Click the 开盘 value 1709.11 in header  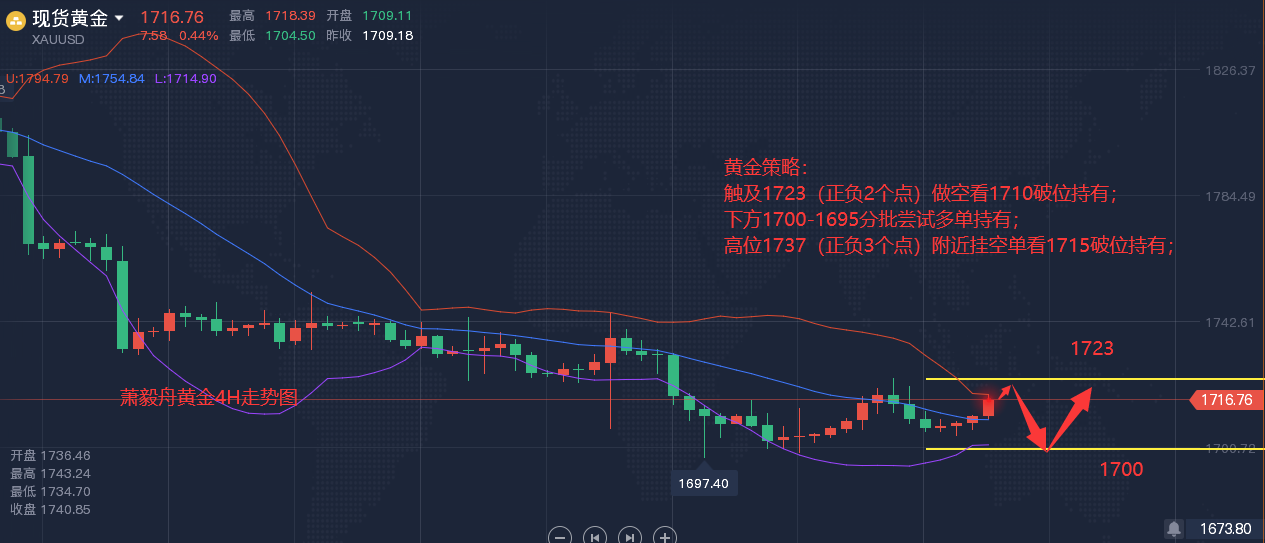coord(387,16)
